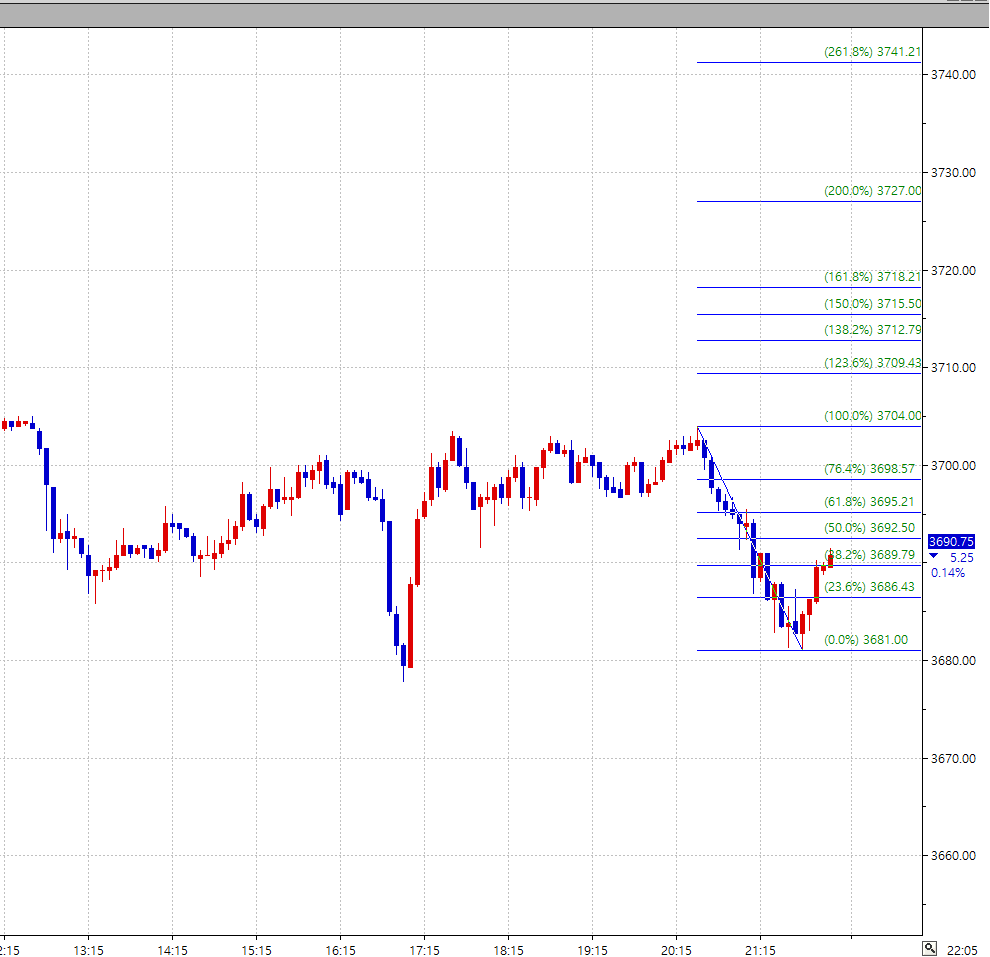Select the 50.0% retracement label 3692.50
Viewport: 990px width, 957px height.
coord(869,528)
